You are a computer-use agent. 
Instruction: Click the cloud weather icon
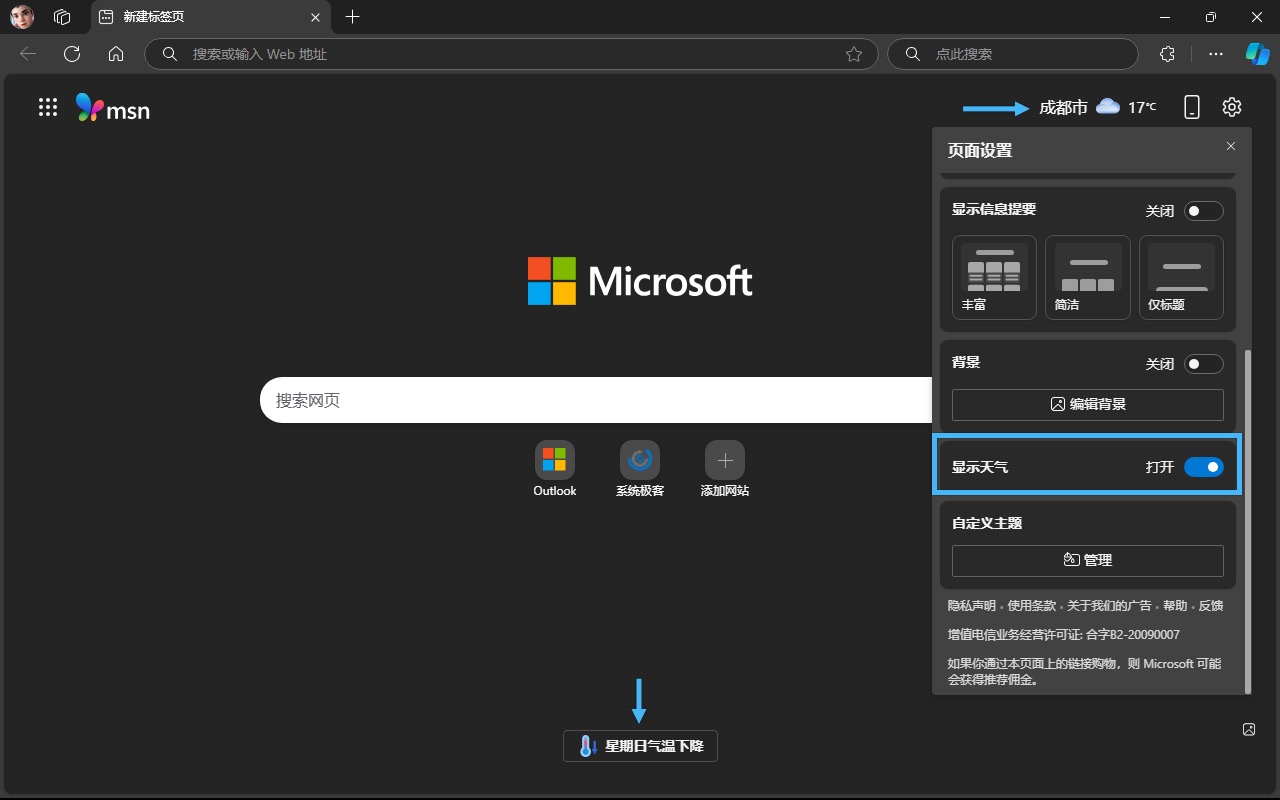coord(1107,106)
